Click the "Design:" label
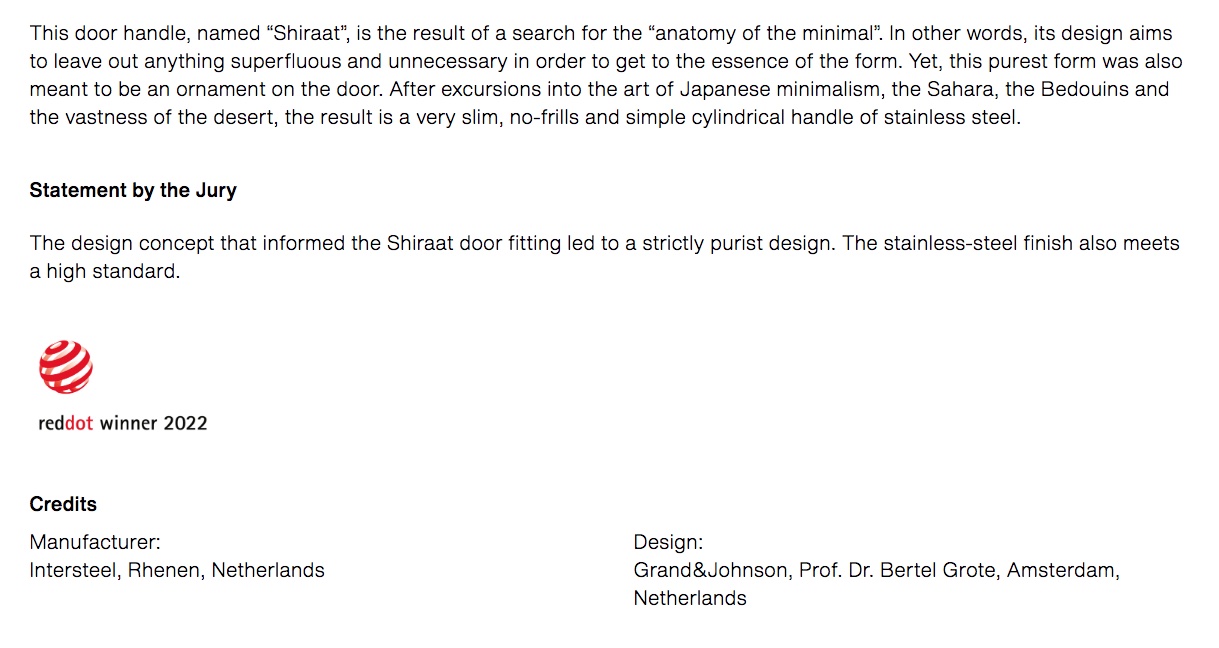The height and width of the screenshot is (648, 1219). [668, 542]
